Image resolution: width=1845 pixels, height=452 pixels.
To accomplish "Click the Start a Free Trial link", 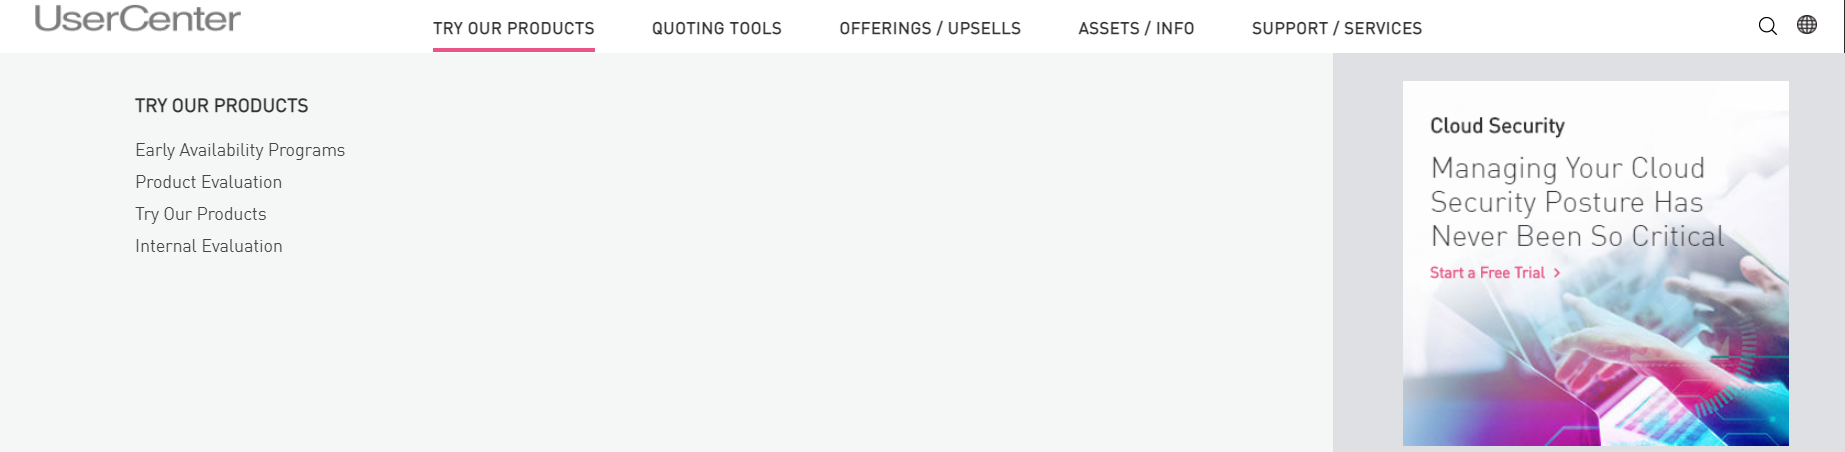I will click(1488, 273).
